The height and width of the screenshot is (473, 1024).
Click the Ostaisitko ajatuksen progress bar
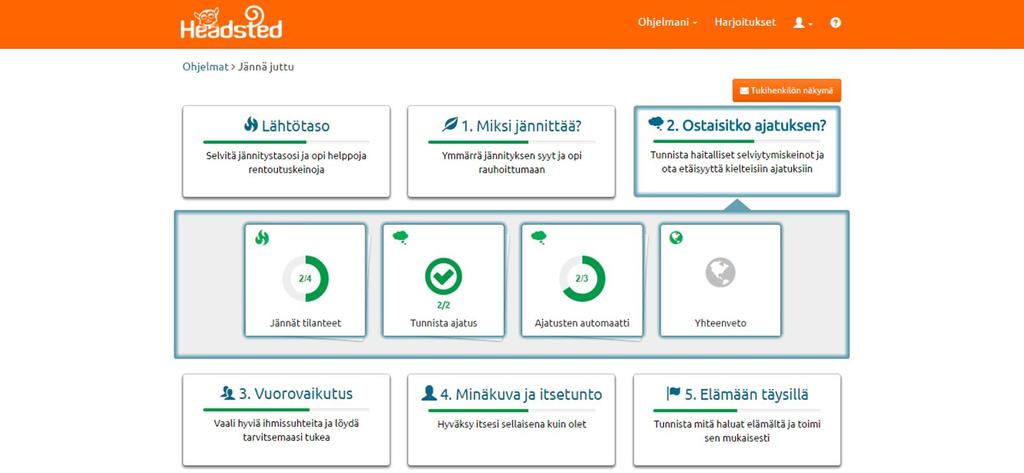[737, 141]
